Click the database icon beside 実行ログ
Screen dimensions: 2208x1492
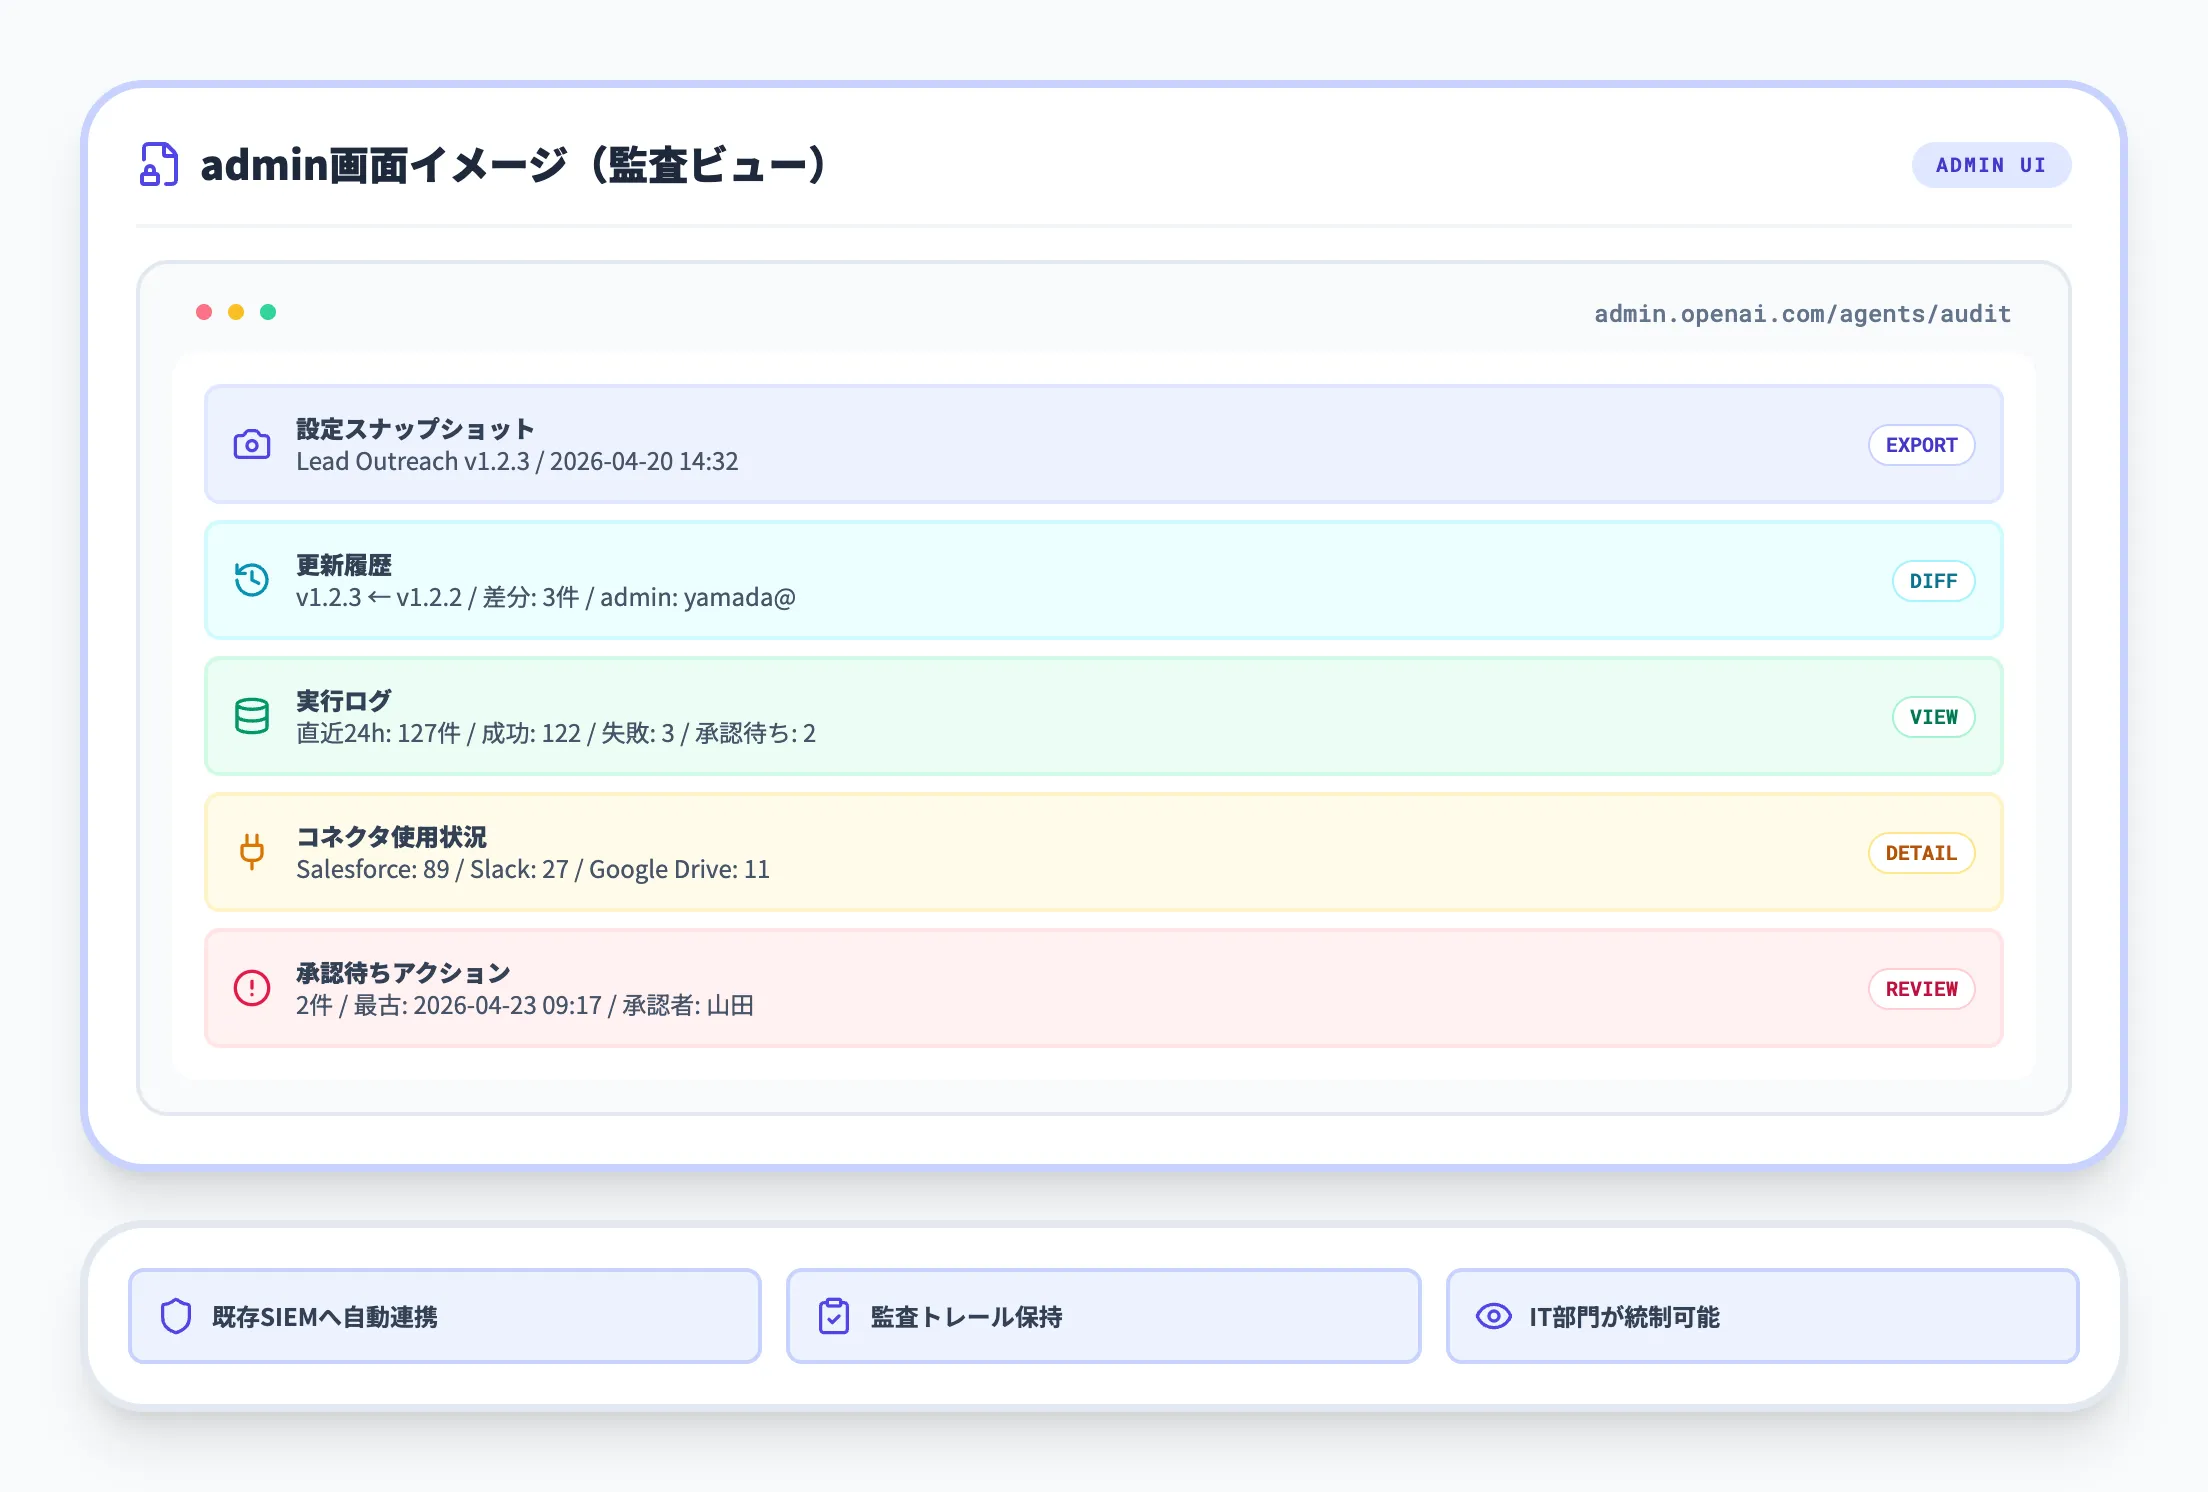point(252,716)
